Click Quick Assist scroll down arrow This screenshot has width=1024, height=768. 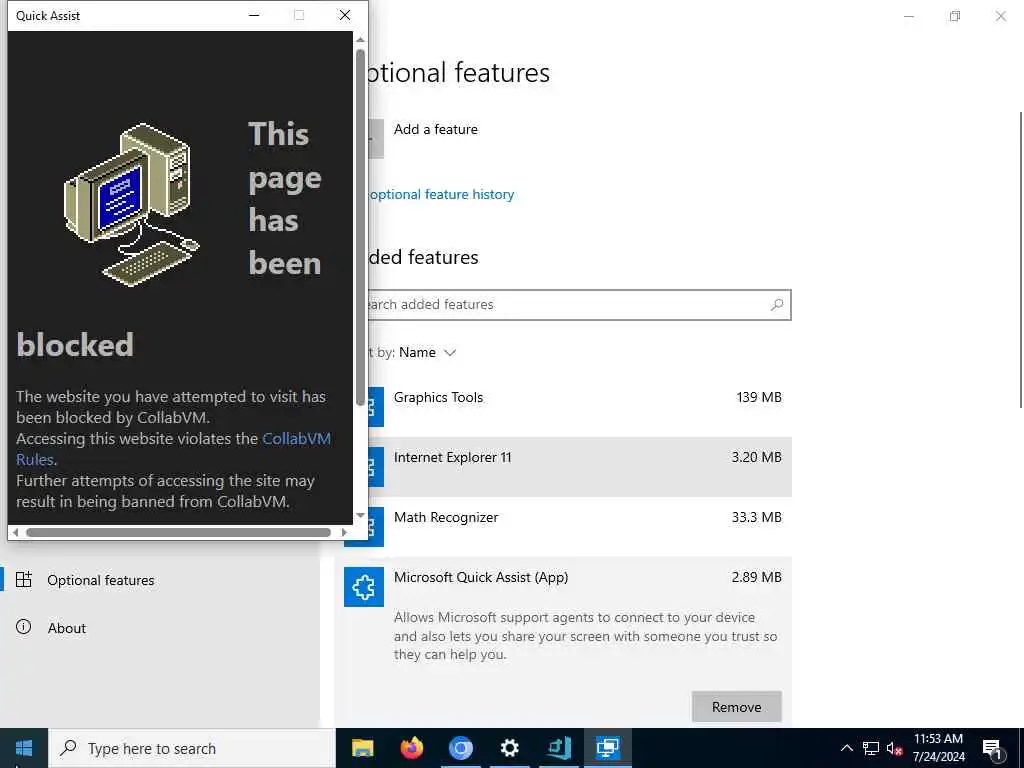click(x=360, y=516)
